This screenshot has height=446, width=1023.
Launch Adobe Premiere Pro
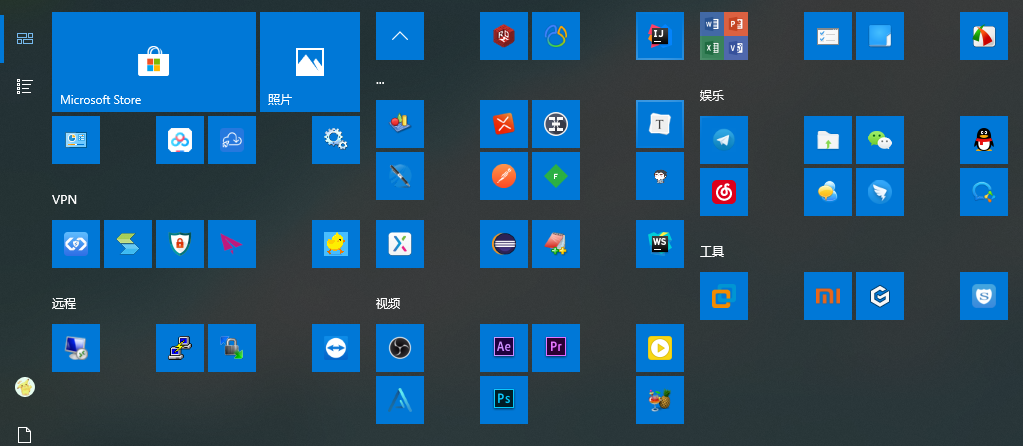(x=556, y=348)
